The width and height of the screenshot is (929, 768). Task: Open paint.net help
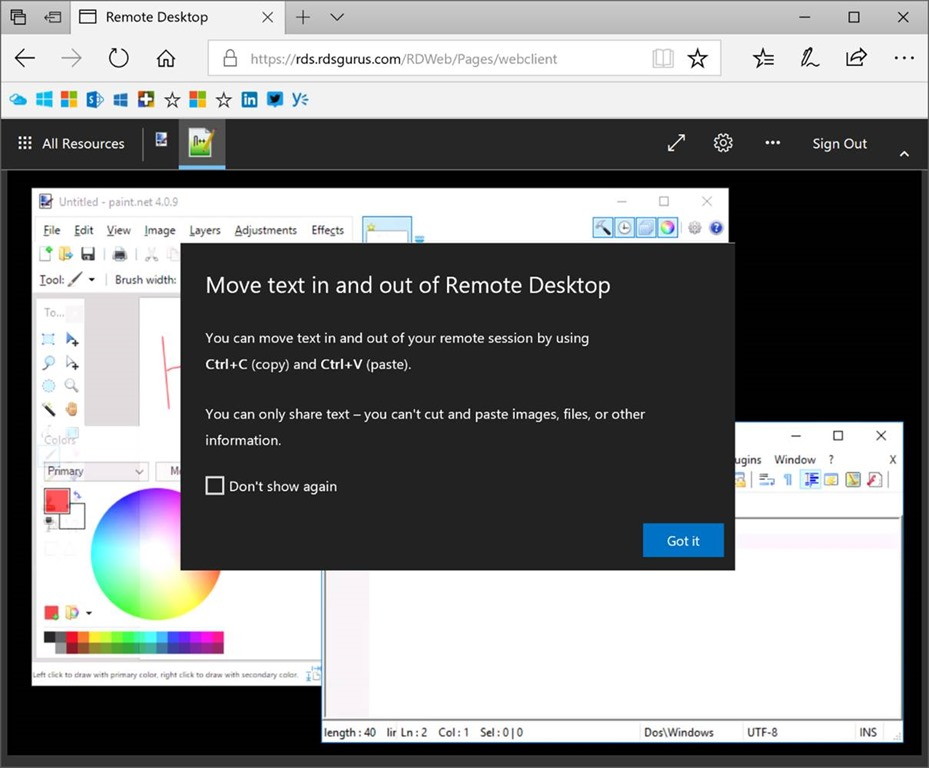[x=716, y=228]
